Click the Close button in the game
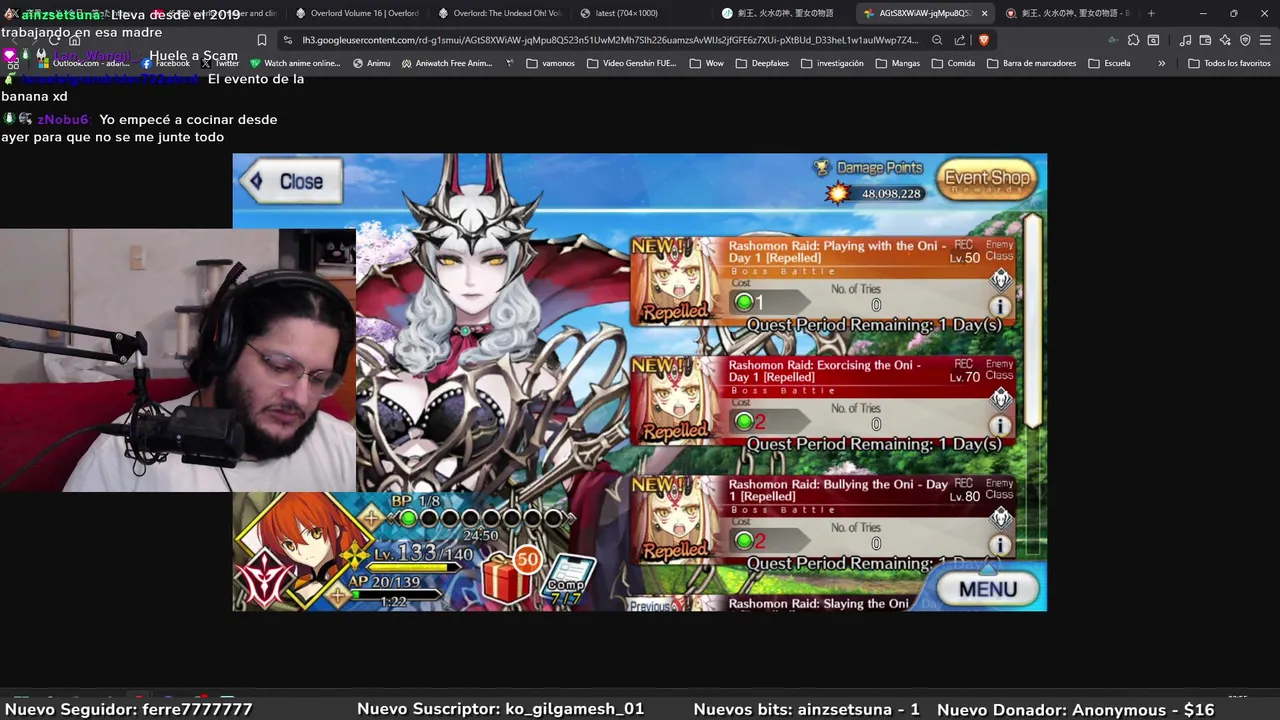 (291, 181)
